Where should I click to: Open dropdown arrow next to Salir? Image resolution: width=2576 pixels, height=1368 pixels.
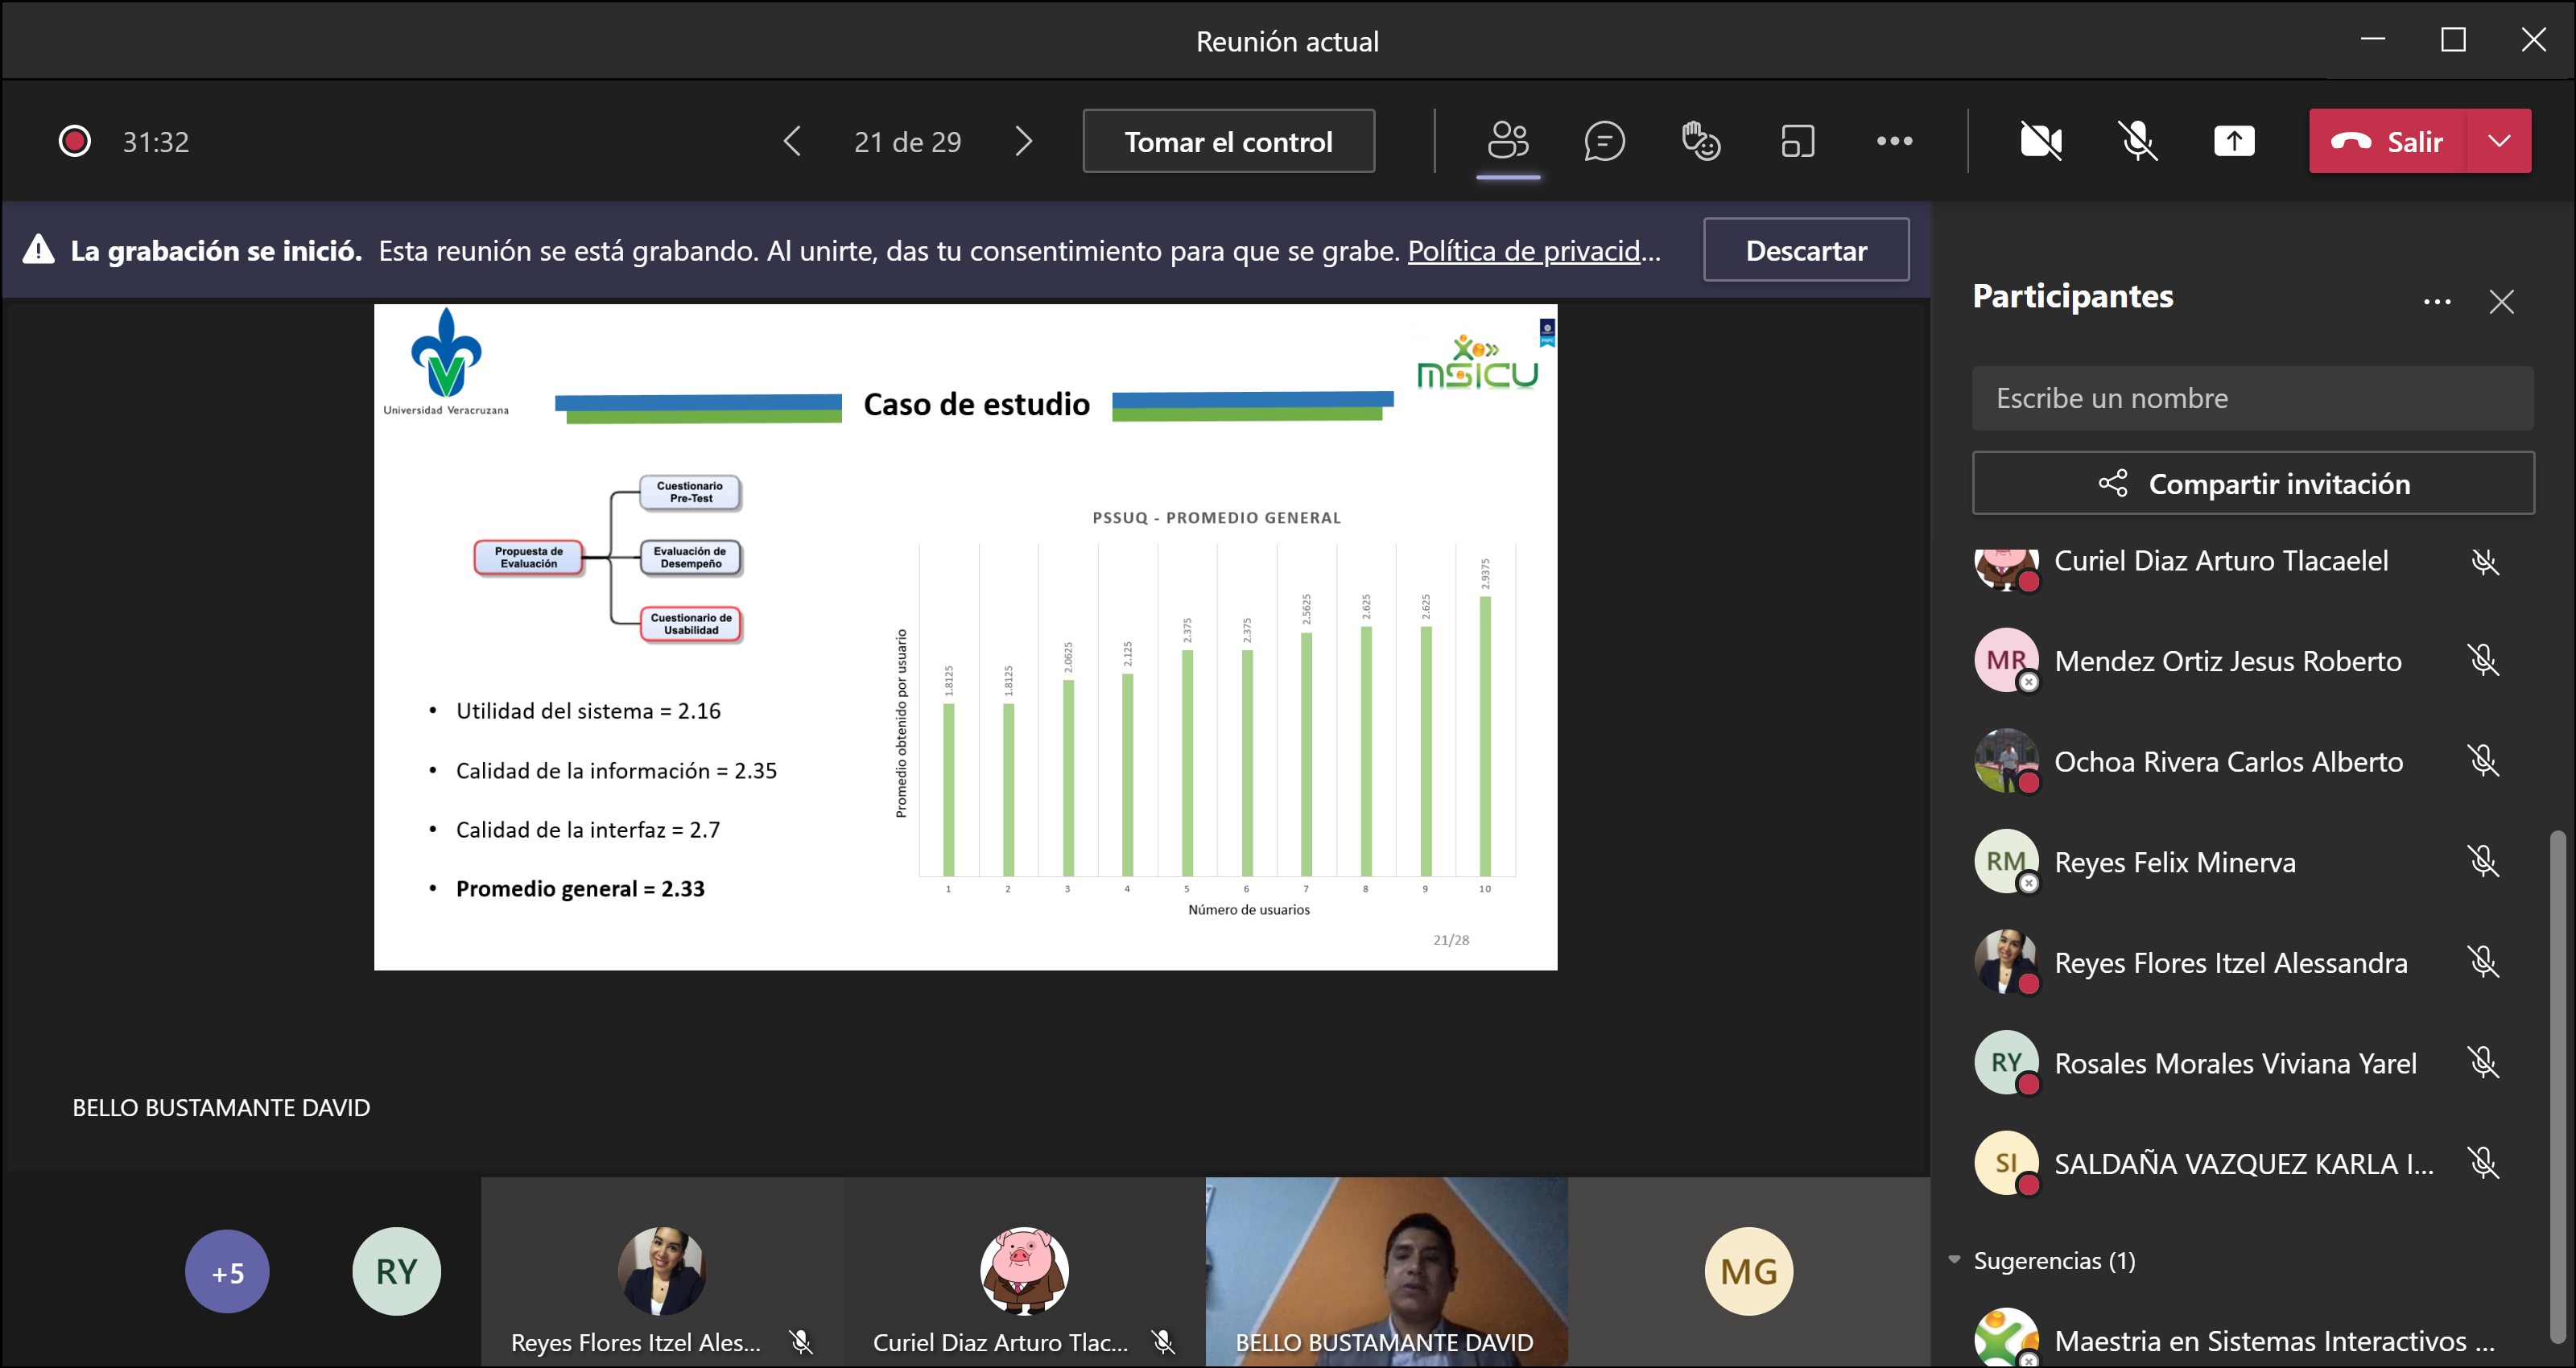tap(2499, 141)
